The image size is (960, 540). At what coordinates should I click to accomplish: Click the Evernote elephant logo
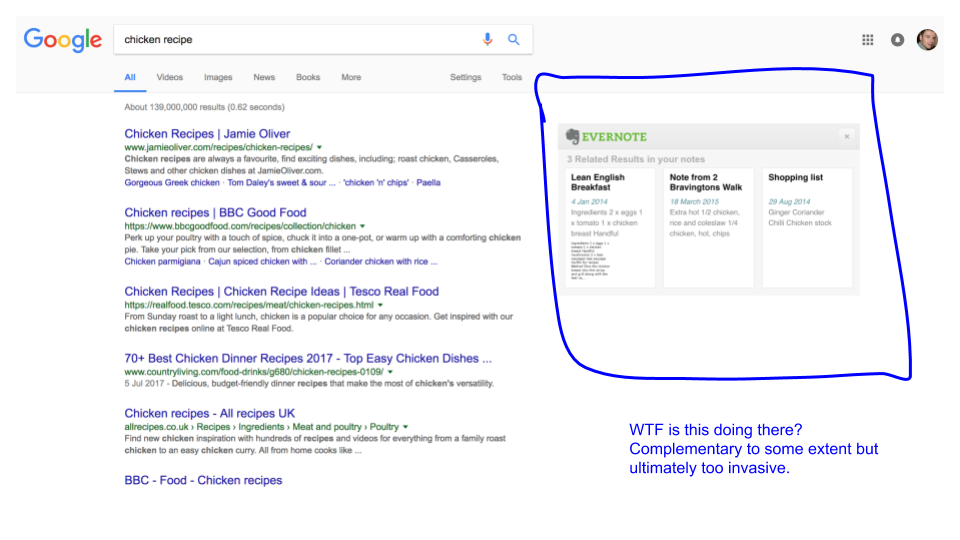[x=572, y=137]
